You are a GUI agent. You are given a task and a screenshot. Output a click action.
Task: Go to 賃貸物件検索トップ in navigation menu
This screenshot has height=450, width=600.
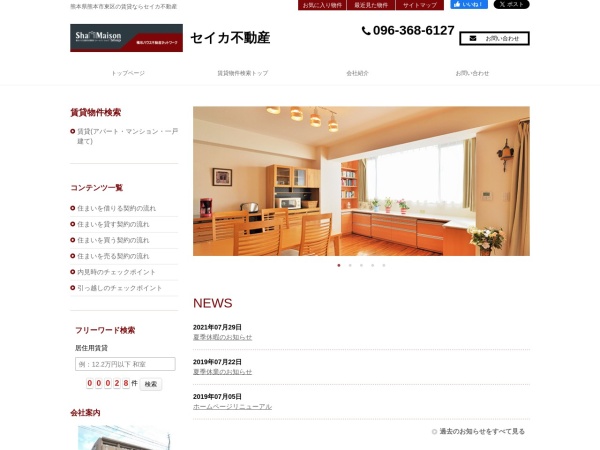[243, 73]
